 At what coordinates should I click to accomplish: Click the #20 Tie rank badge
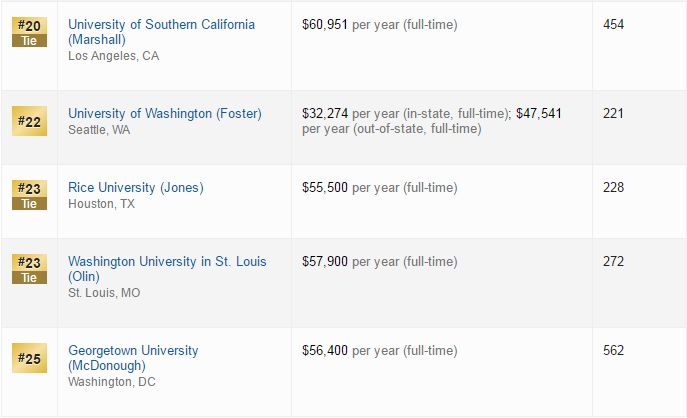(29, 32)
